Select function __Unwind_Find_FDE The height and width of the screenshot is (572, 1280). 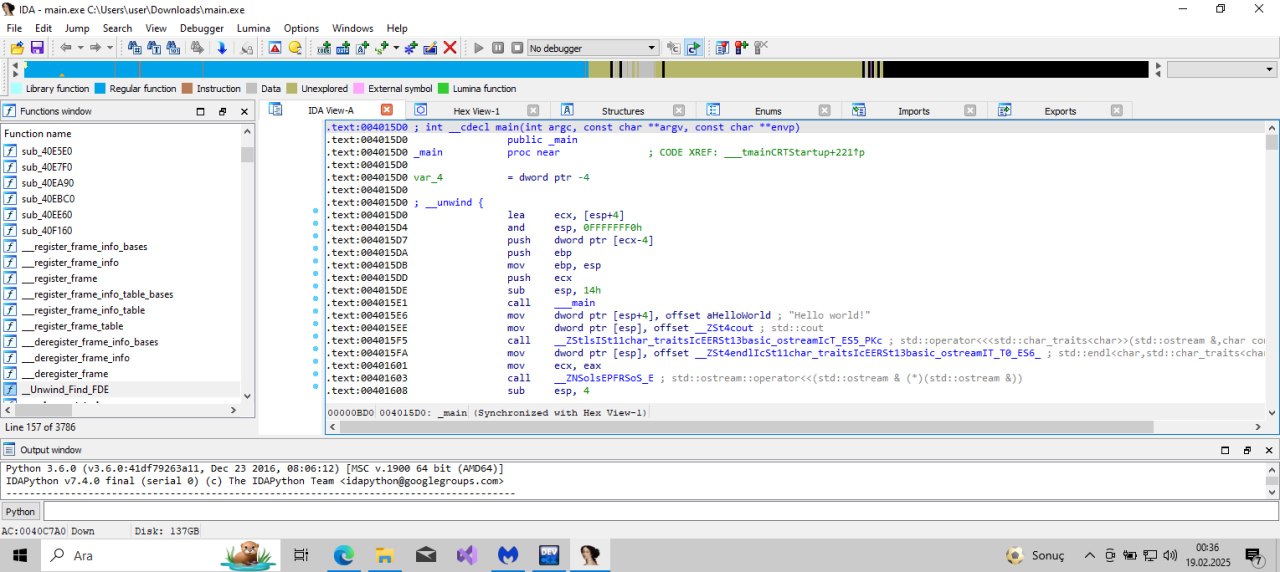(x=120, y=389)
